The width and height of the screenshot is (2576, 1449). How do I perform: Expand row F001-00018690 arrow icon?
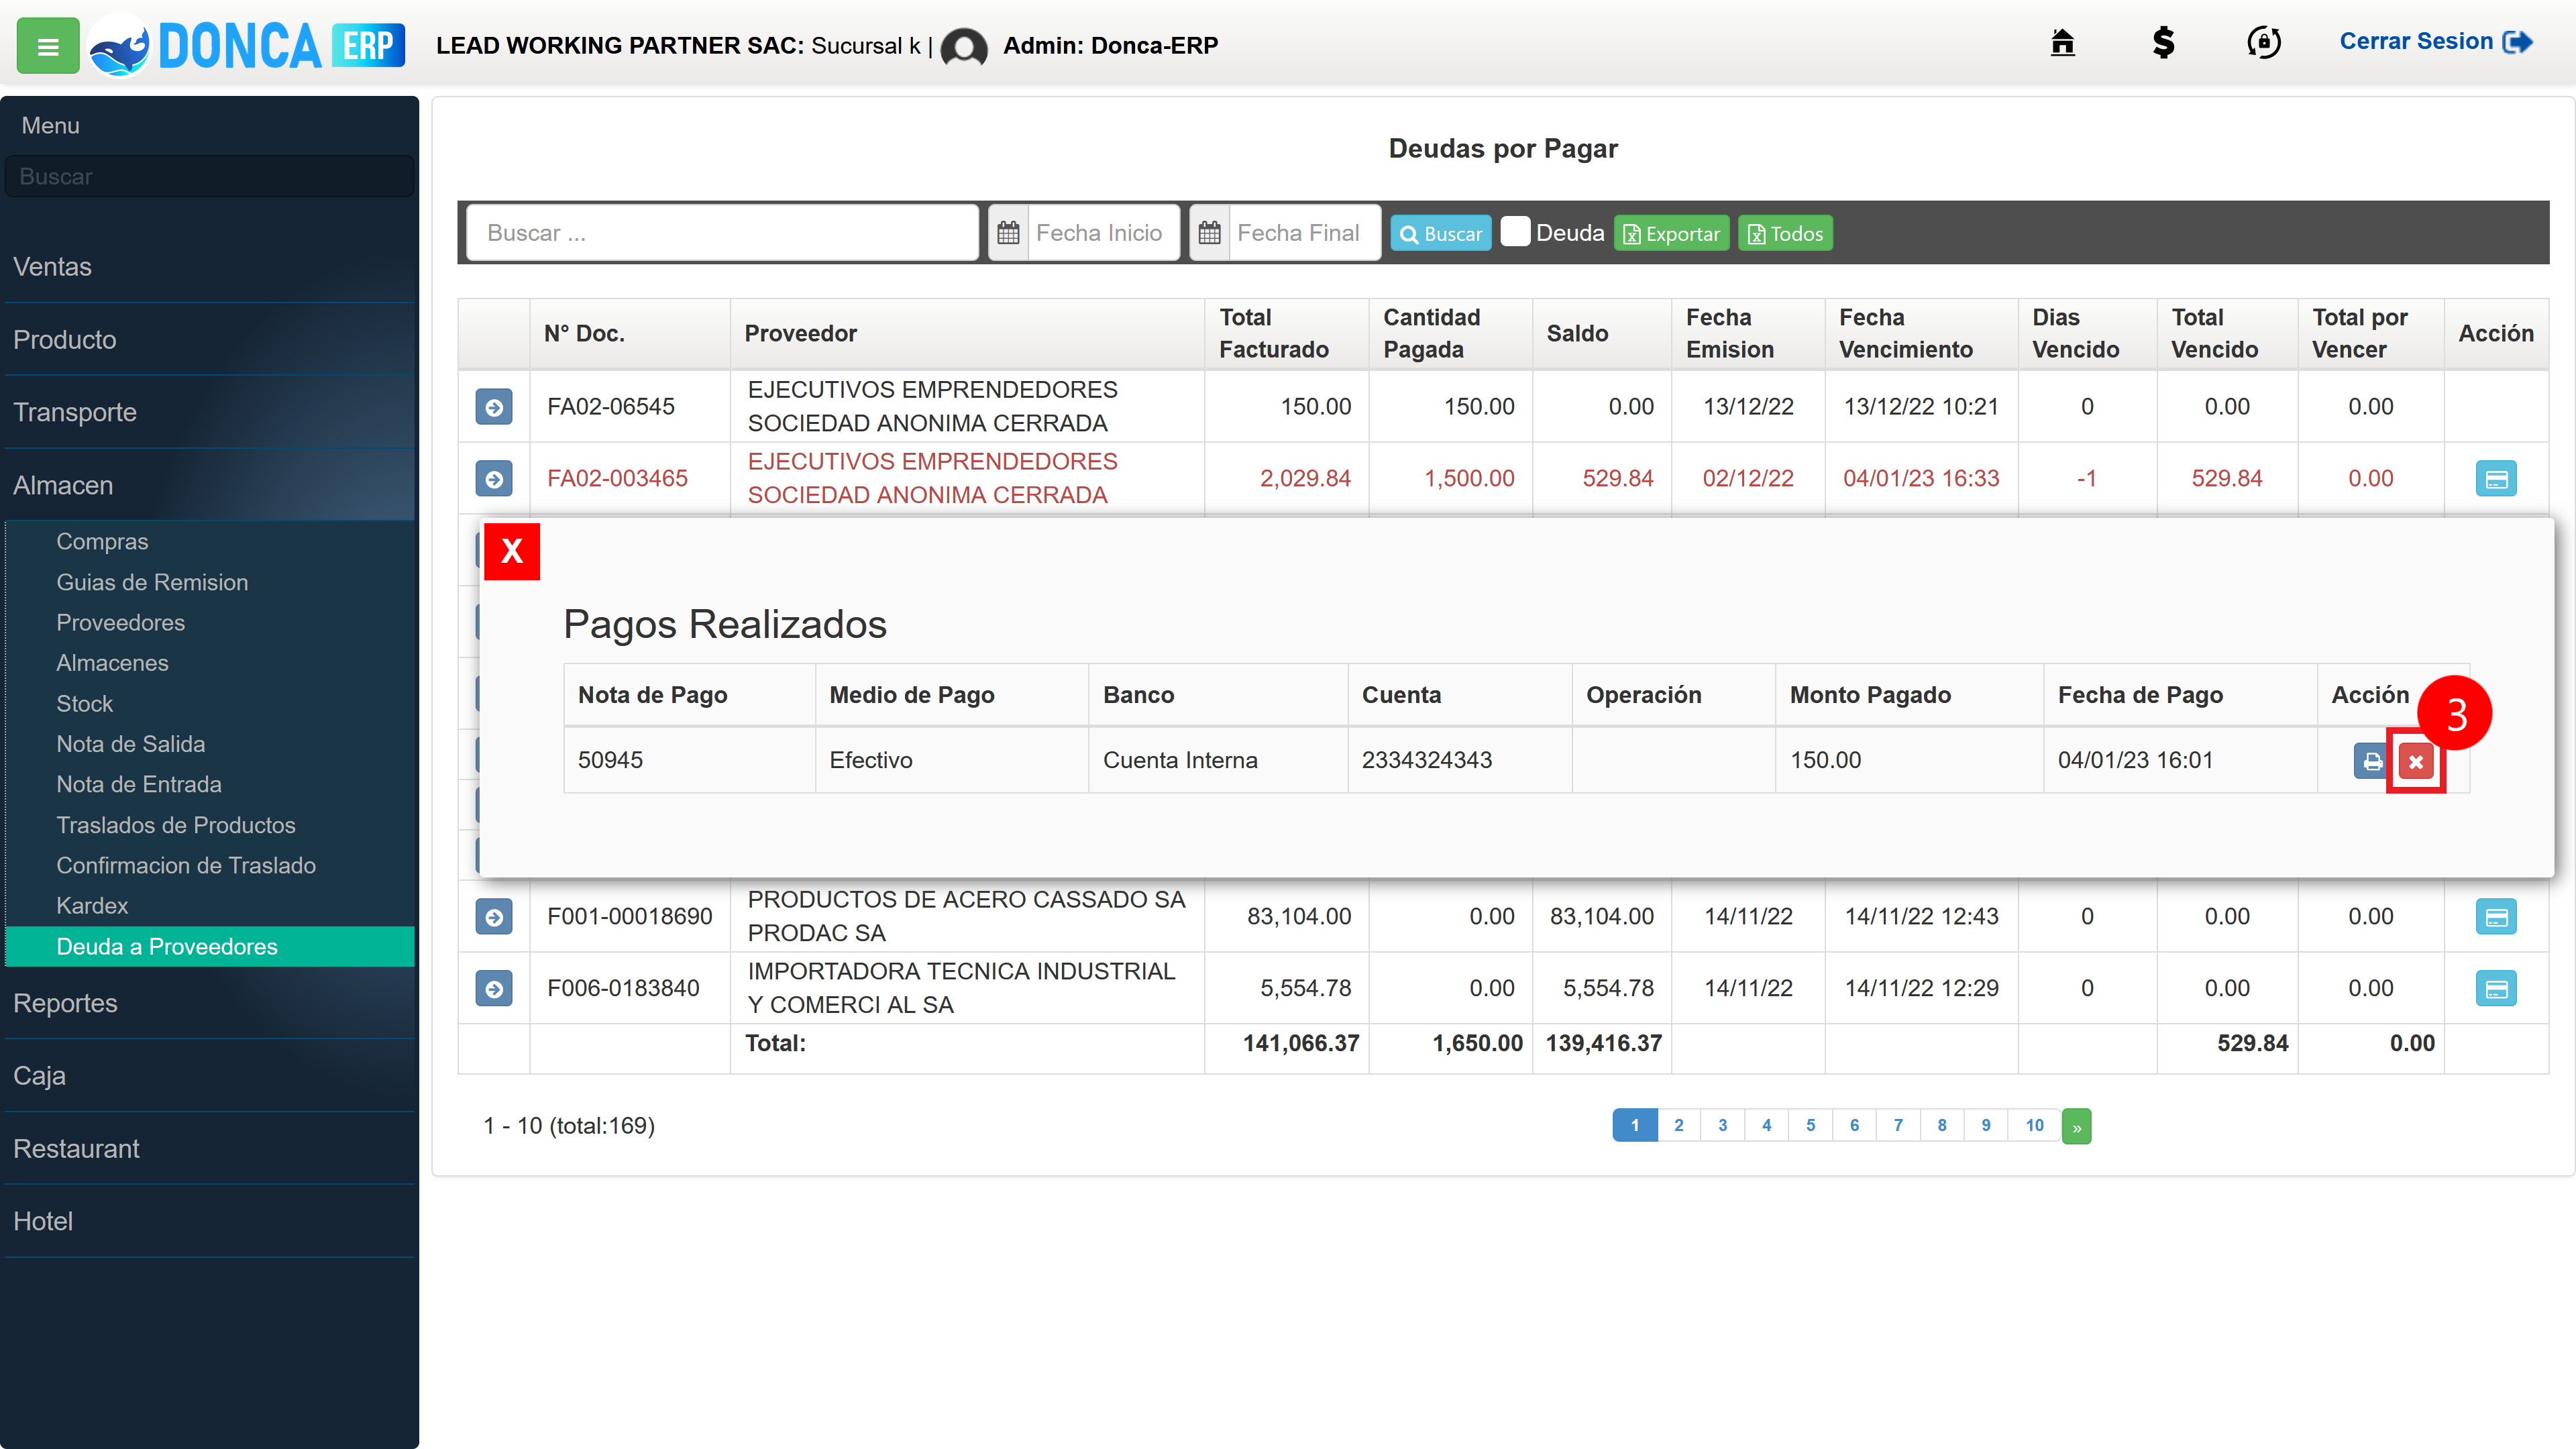[x=494, y=917]
